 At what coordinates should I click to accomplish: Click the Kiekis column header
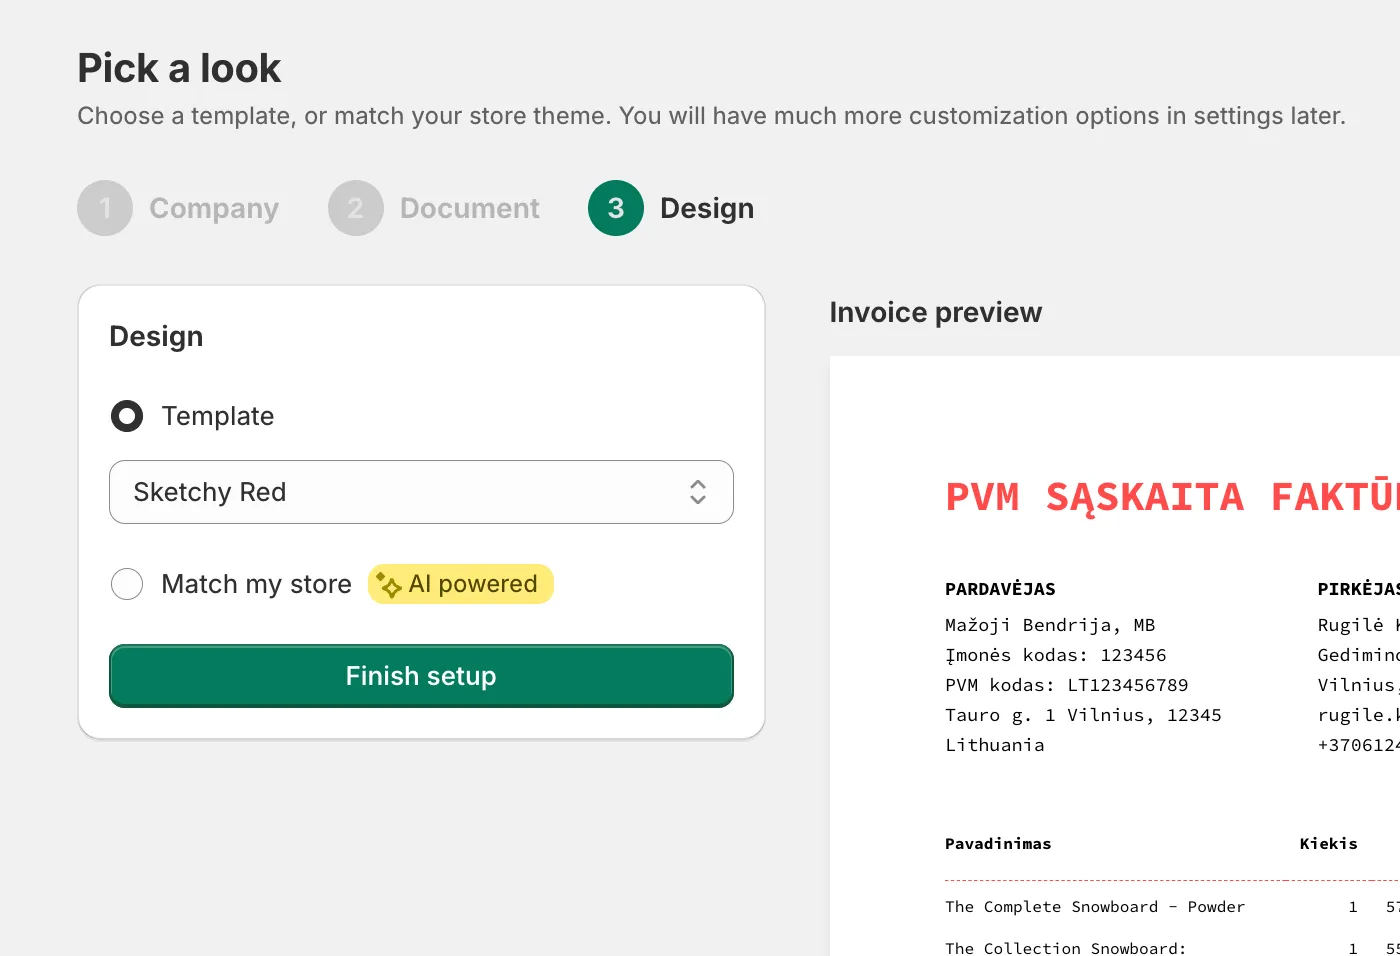[x=1329, y=844]
